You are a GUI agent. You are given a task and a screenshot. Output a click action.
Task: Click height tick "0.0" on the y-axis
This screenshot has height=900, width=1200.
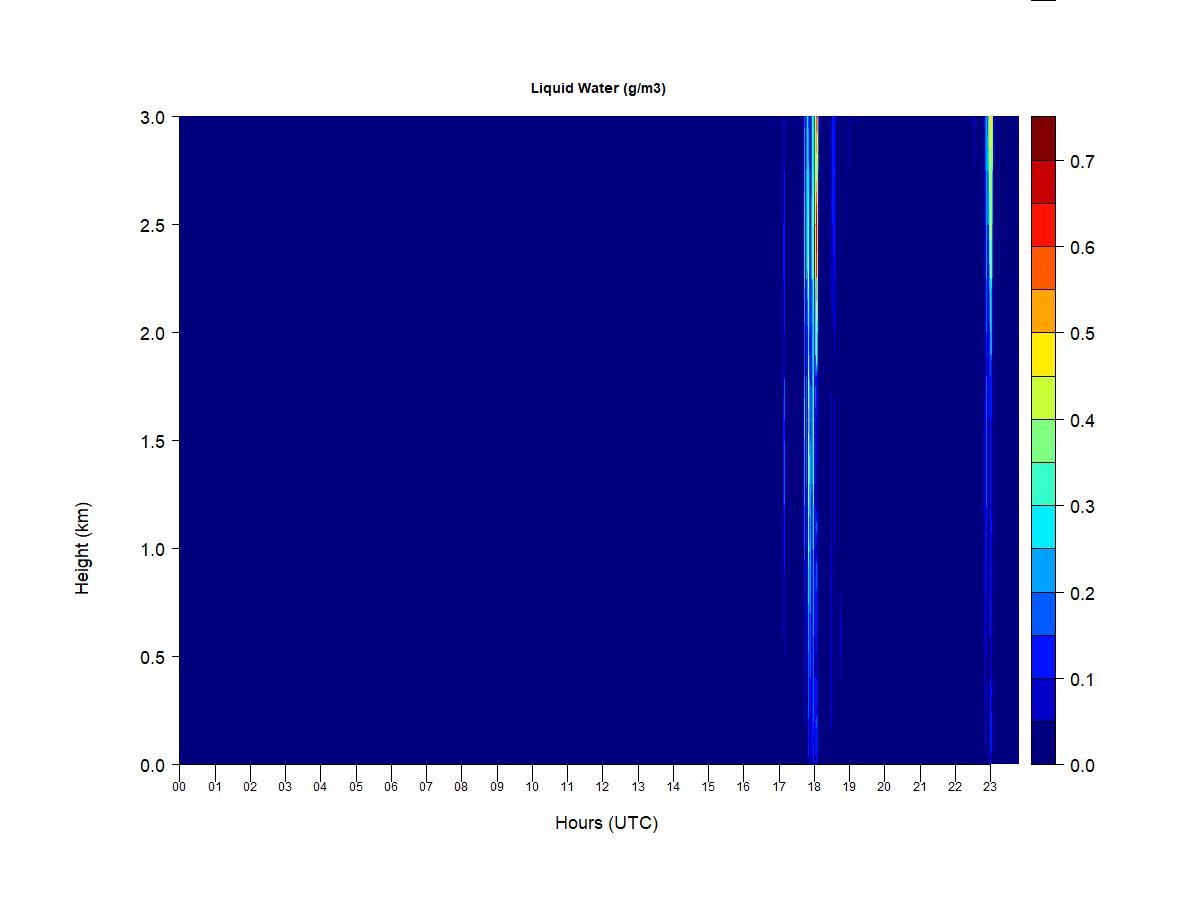coord(153,765)
